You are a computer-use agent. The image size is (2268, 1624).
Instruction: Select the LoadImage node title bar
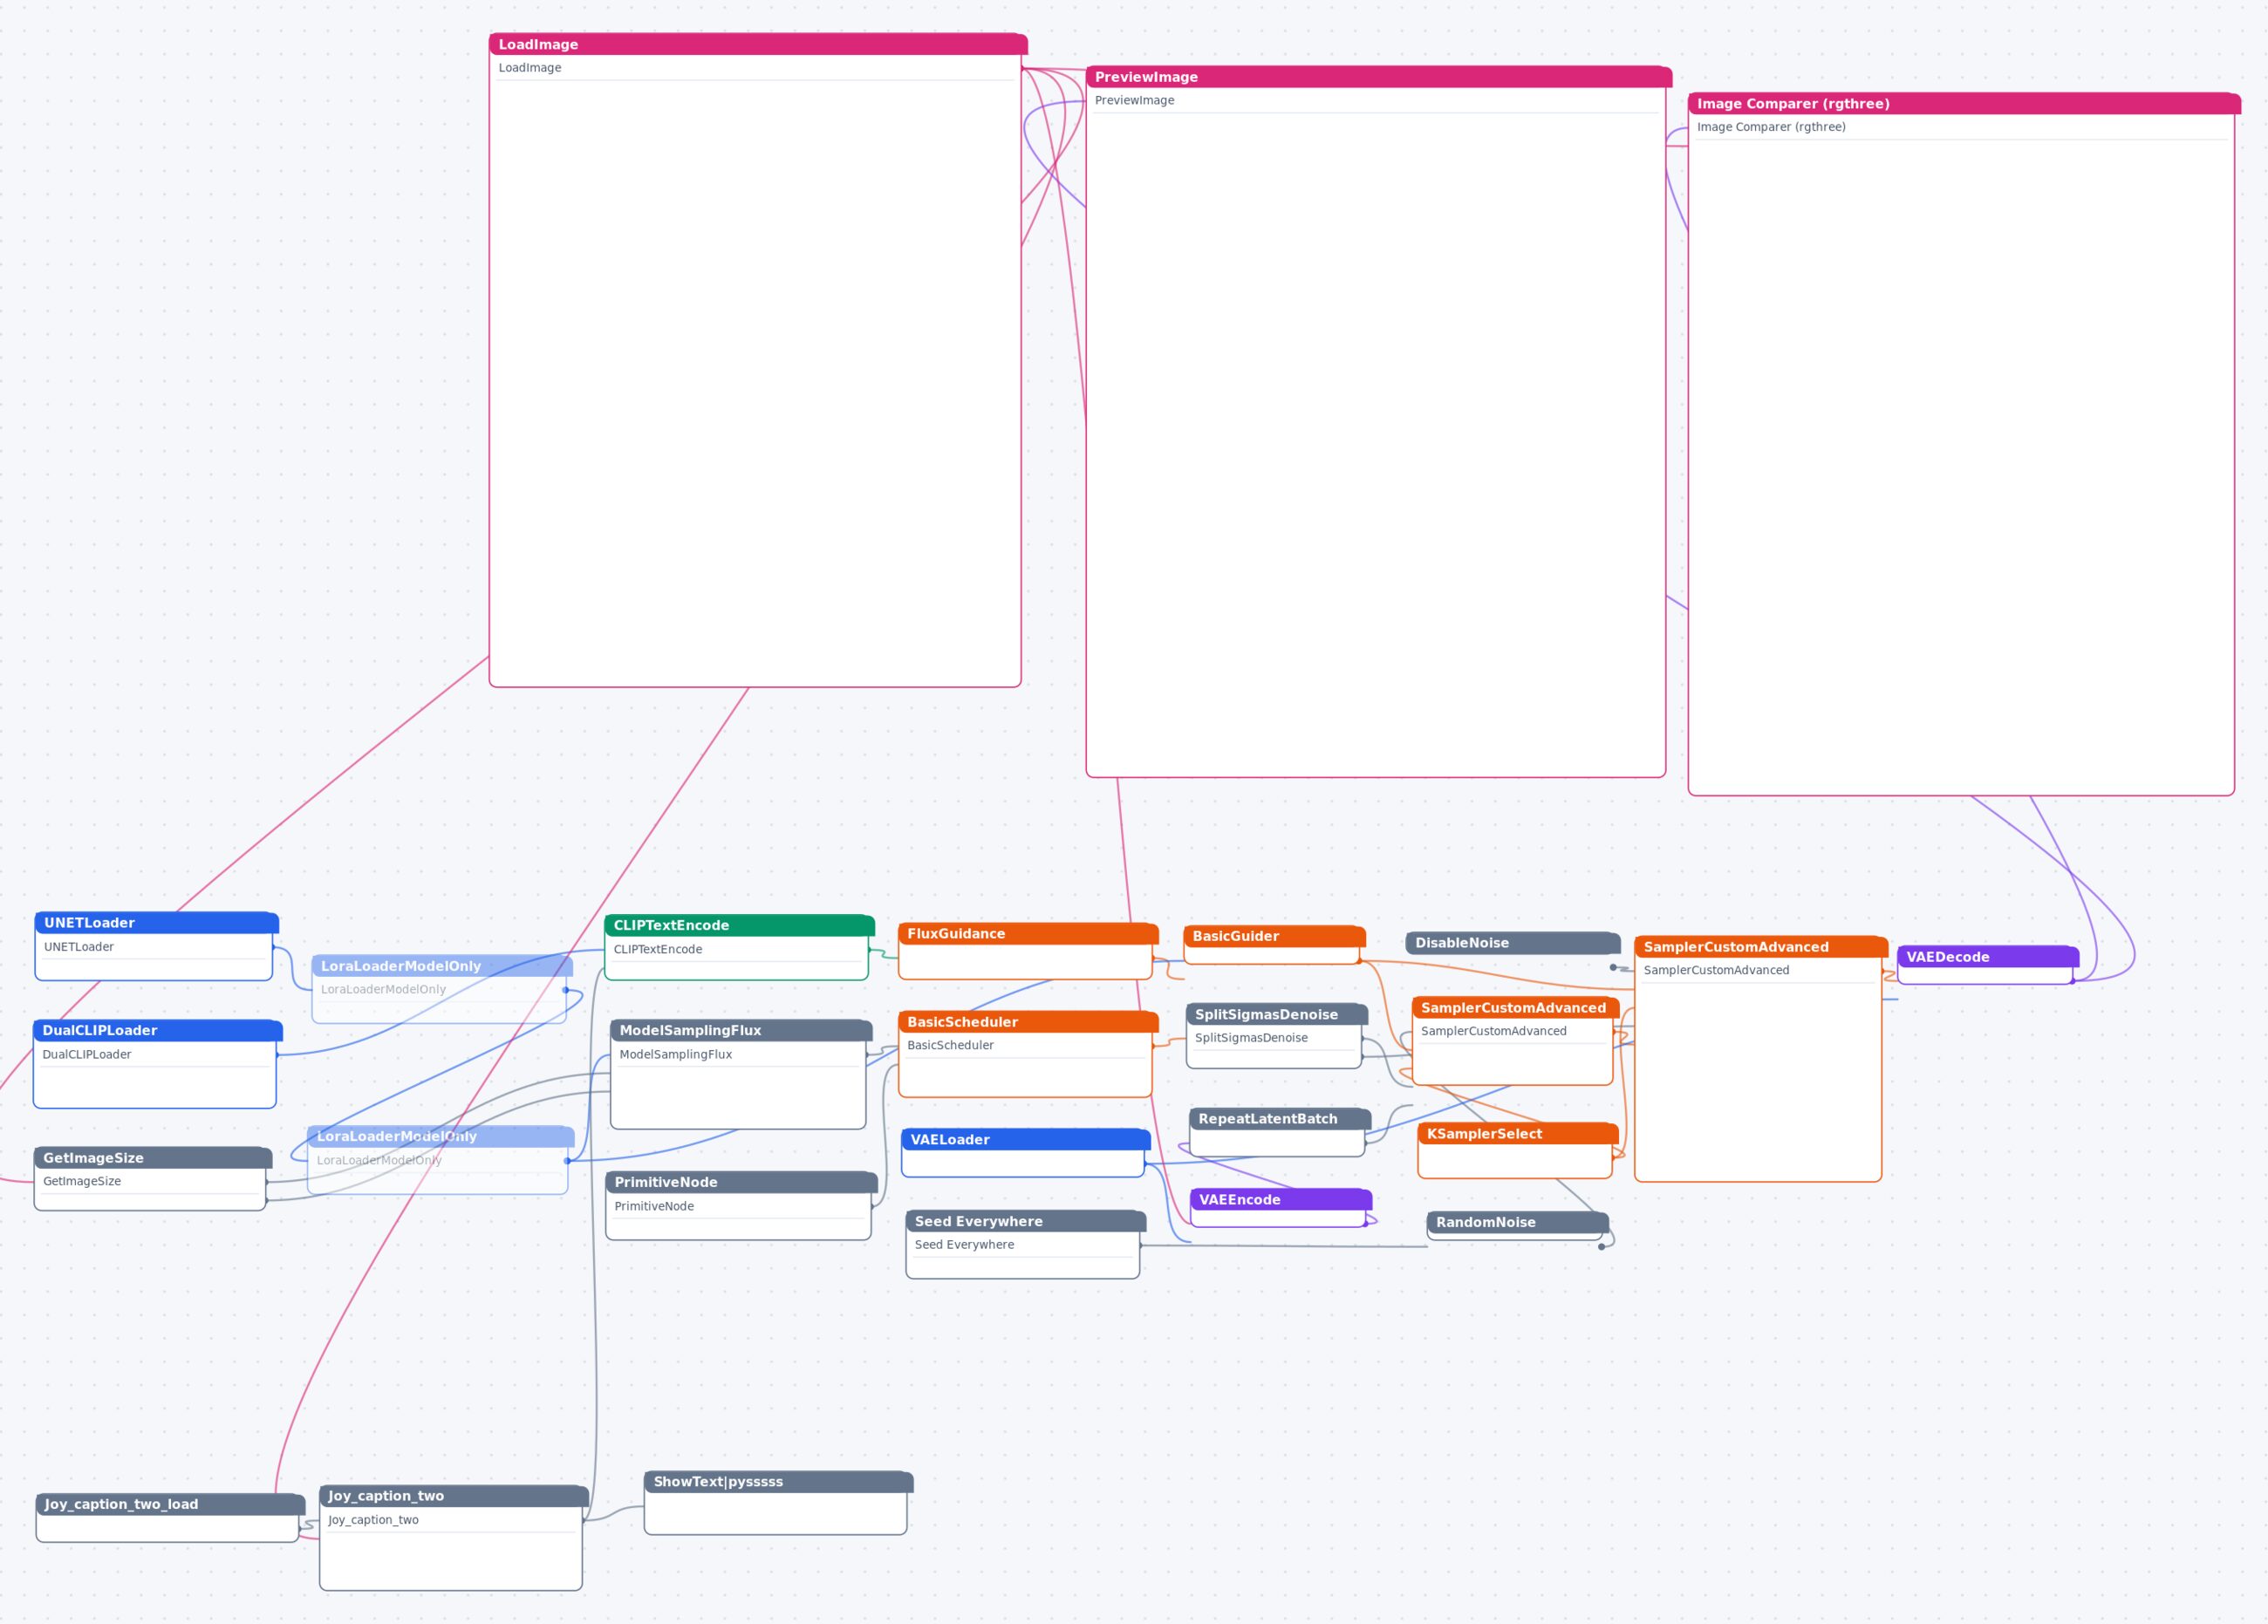[758, 44]
